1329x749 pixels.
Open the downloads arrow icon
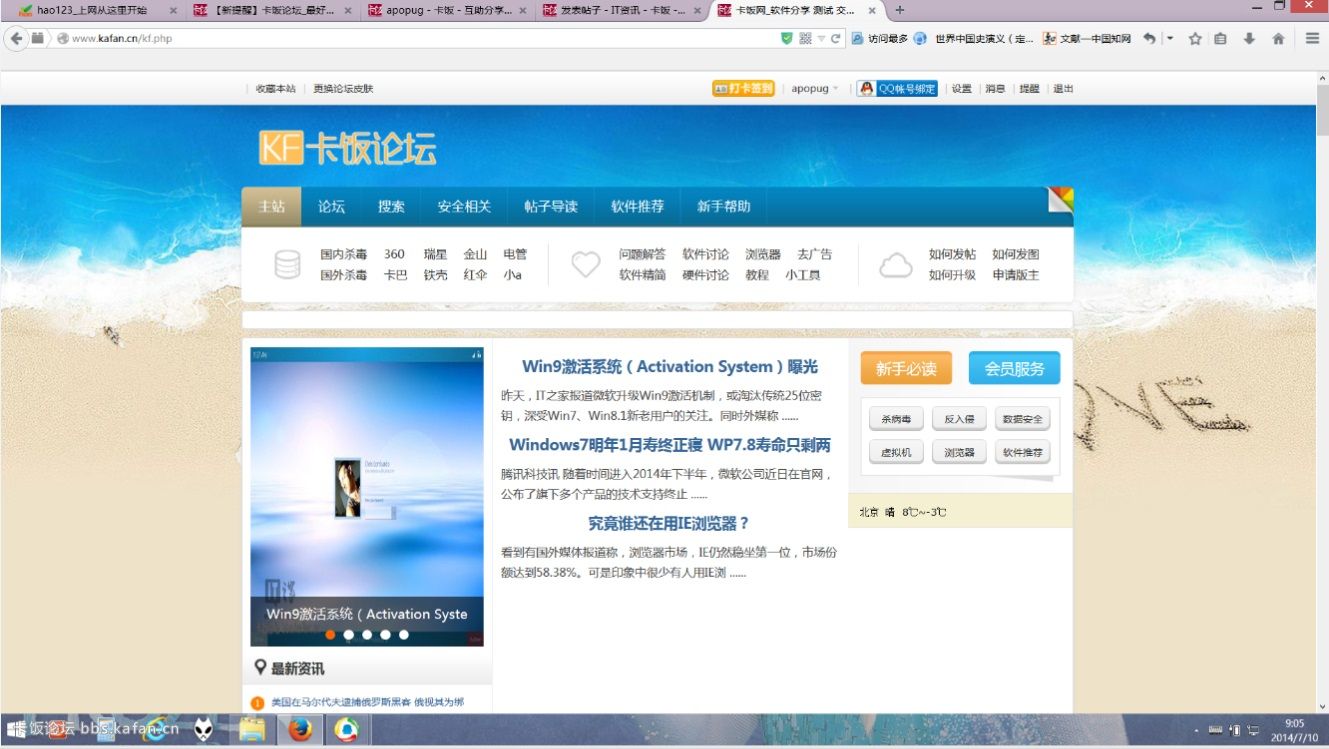(x=1249, y=39)
